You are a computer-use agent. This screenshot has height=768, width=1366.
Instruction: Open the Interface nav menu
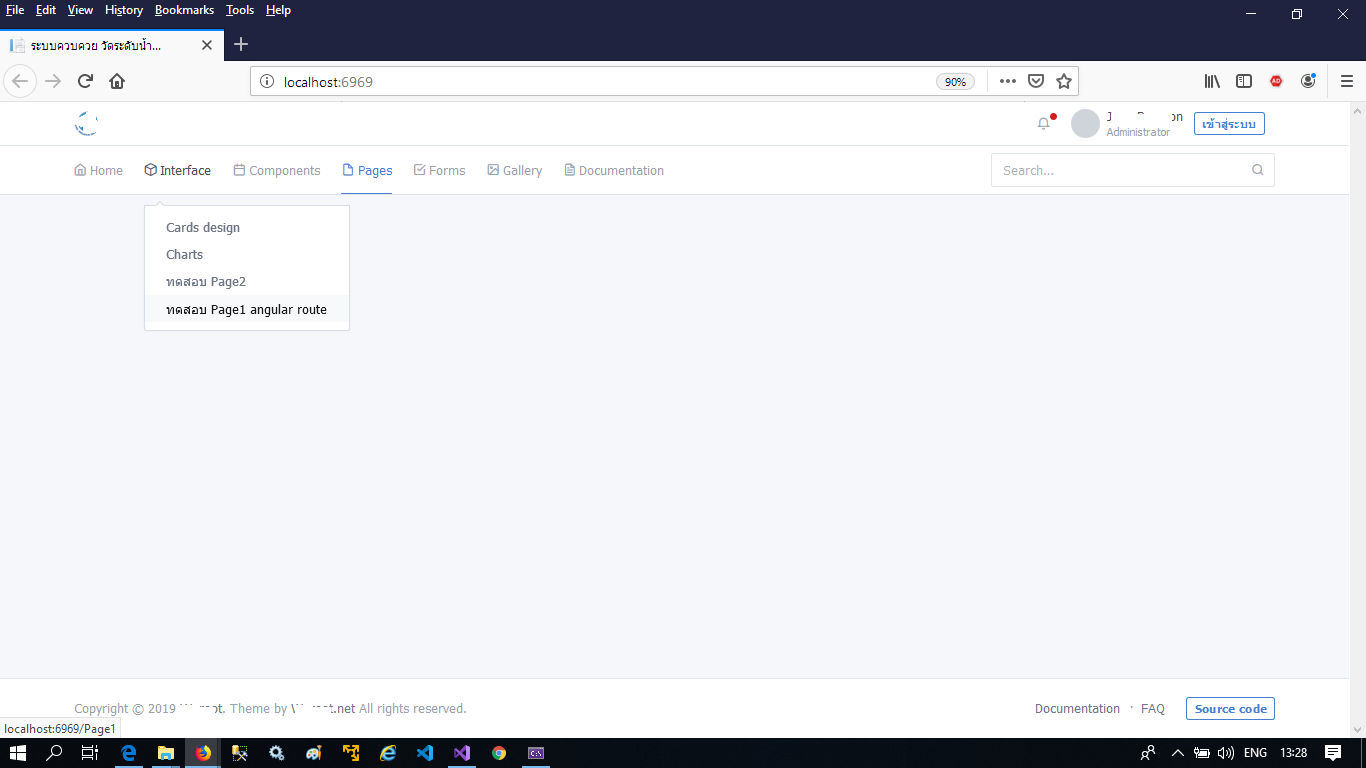point(177,170)
